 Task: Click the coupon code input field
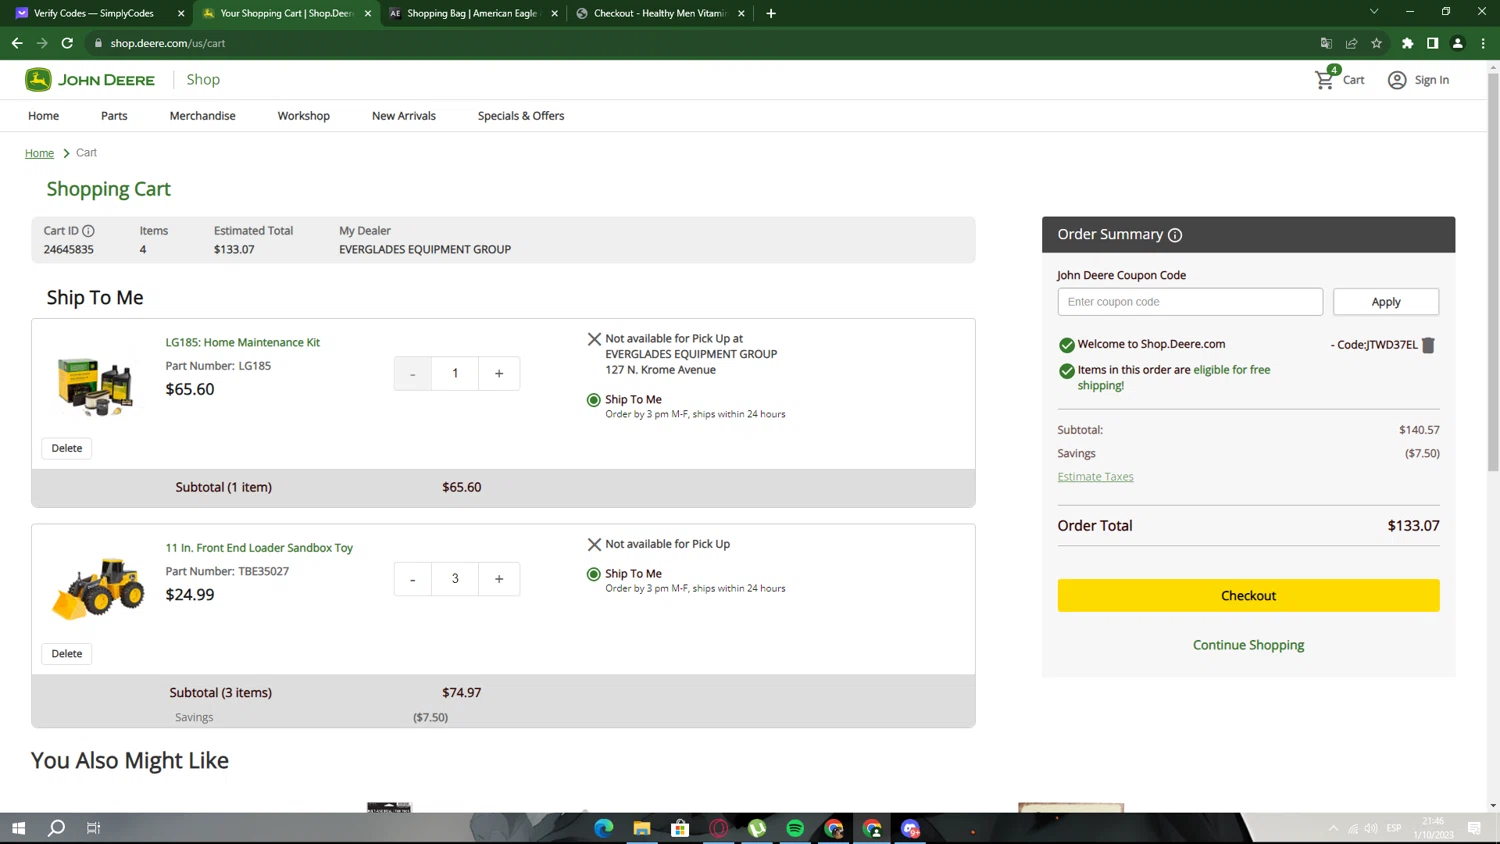(x=1190, y=302)
